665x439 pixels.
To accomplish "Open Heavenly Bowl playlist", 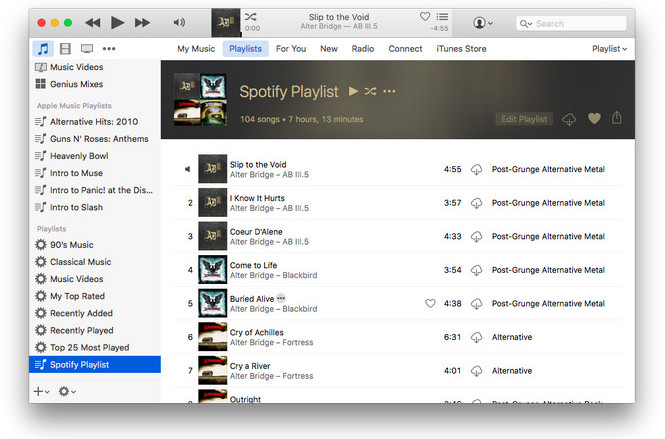I will [x=95, y=156].
